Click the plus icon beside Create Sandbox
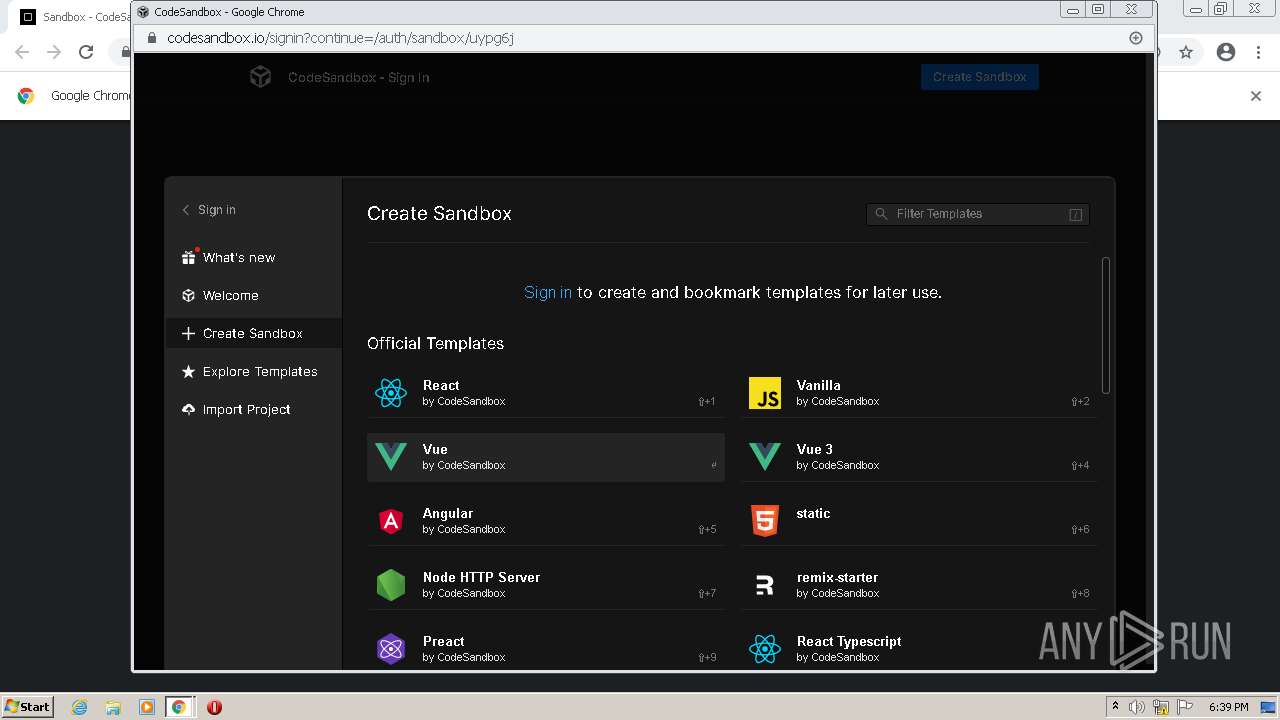This screenshot has height=720, width=1280. (188, 333)
